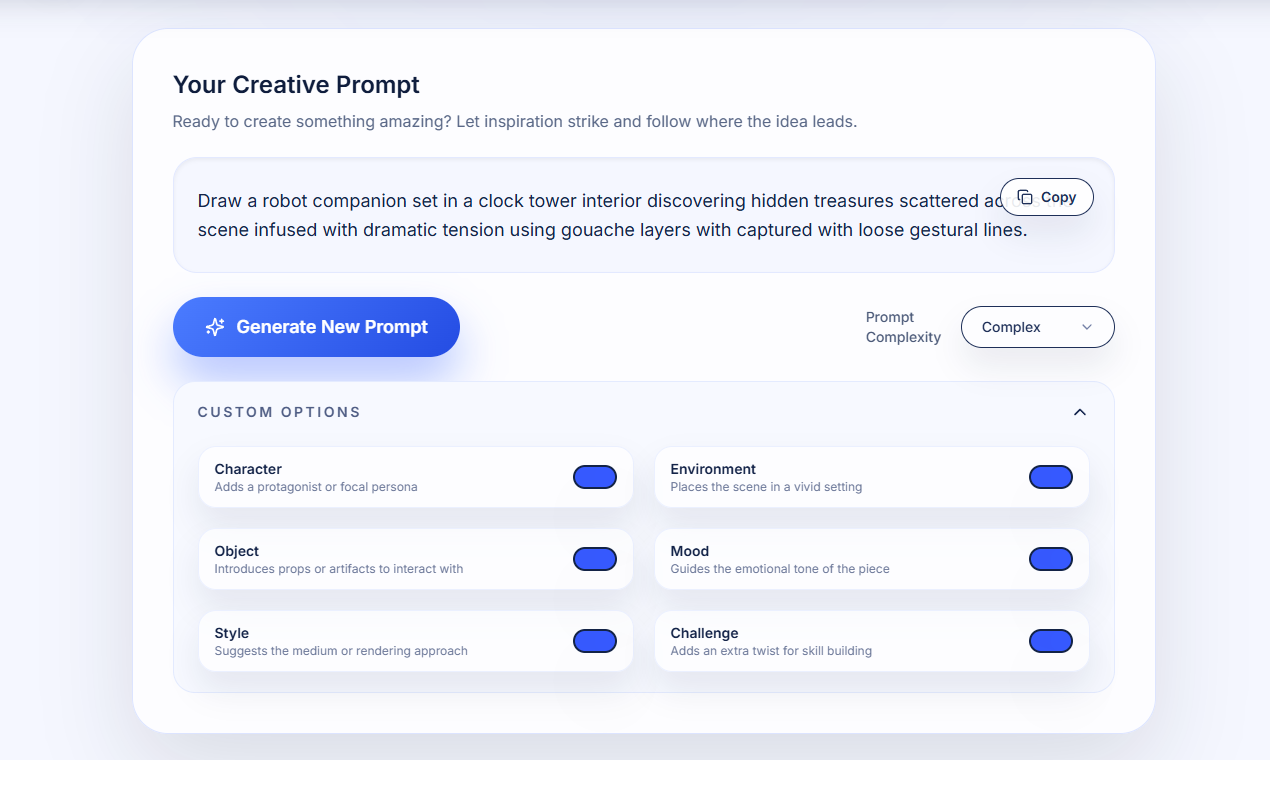Screen dimensions: 1270x800
Task: Click the Copy button
Action: [x=1046, y=197]
